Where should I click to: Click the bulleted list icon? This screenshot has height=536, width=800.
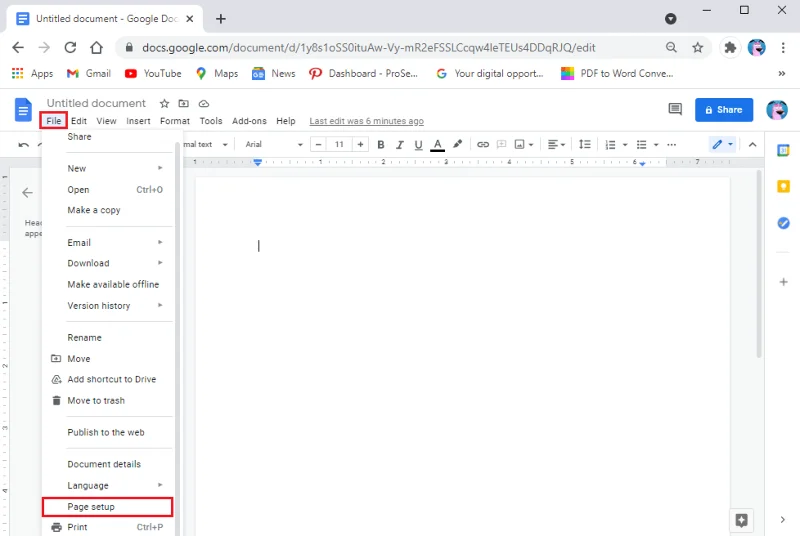click(x=641, y=145)
